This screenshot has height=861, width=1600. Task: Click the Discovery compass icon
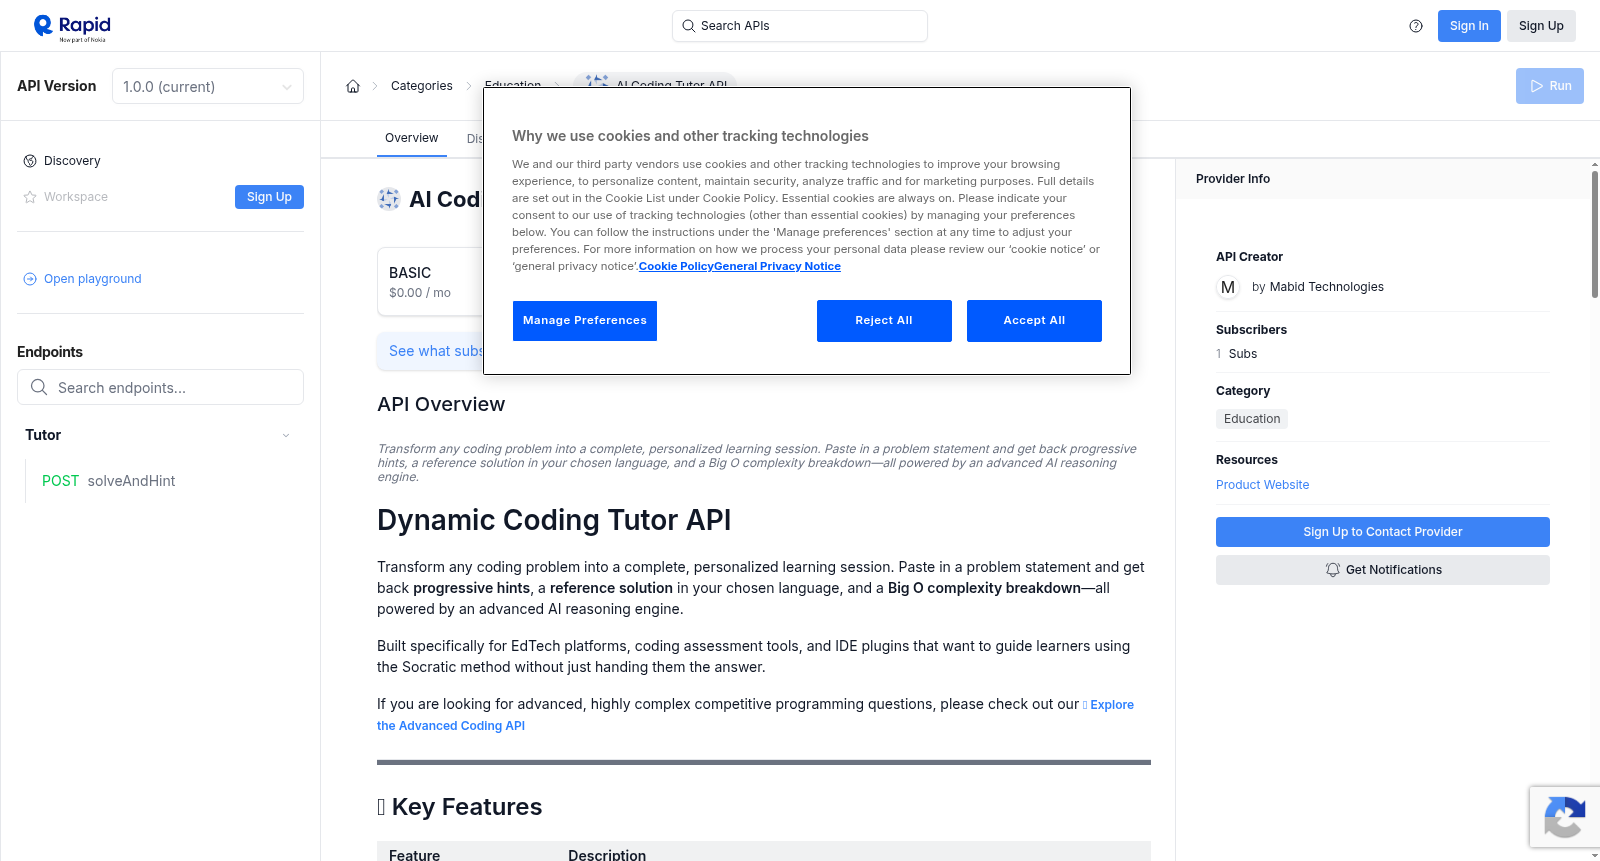(x=30, y=161)
